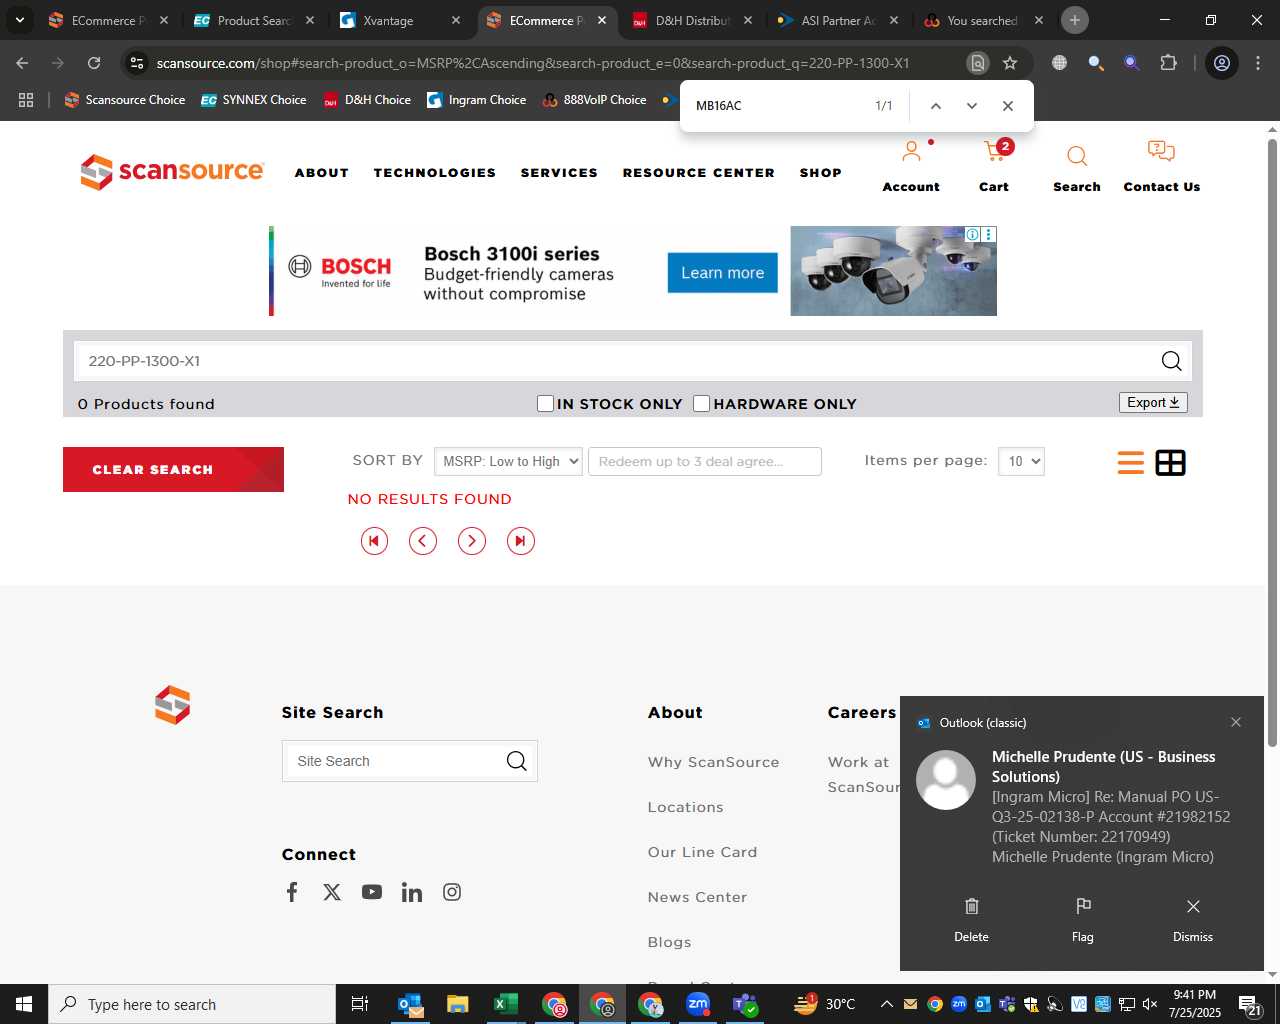Switch to list view layout icon
This screenshot has height=1024, width=1280.
coord(1131,463)
